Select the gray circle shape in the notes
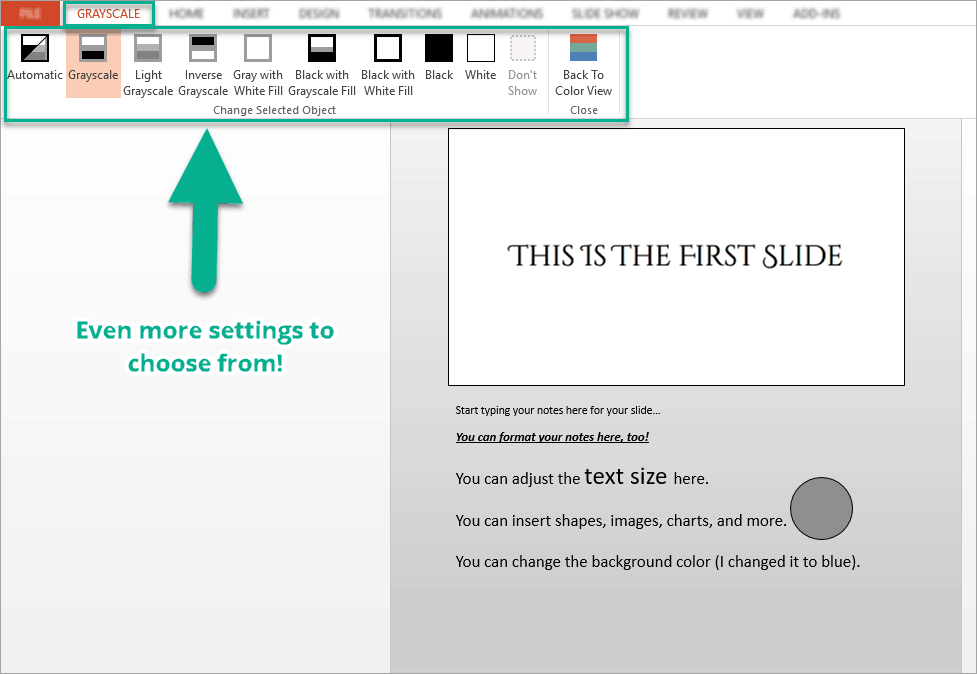The image size is (977, 674). click(820, 508)
